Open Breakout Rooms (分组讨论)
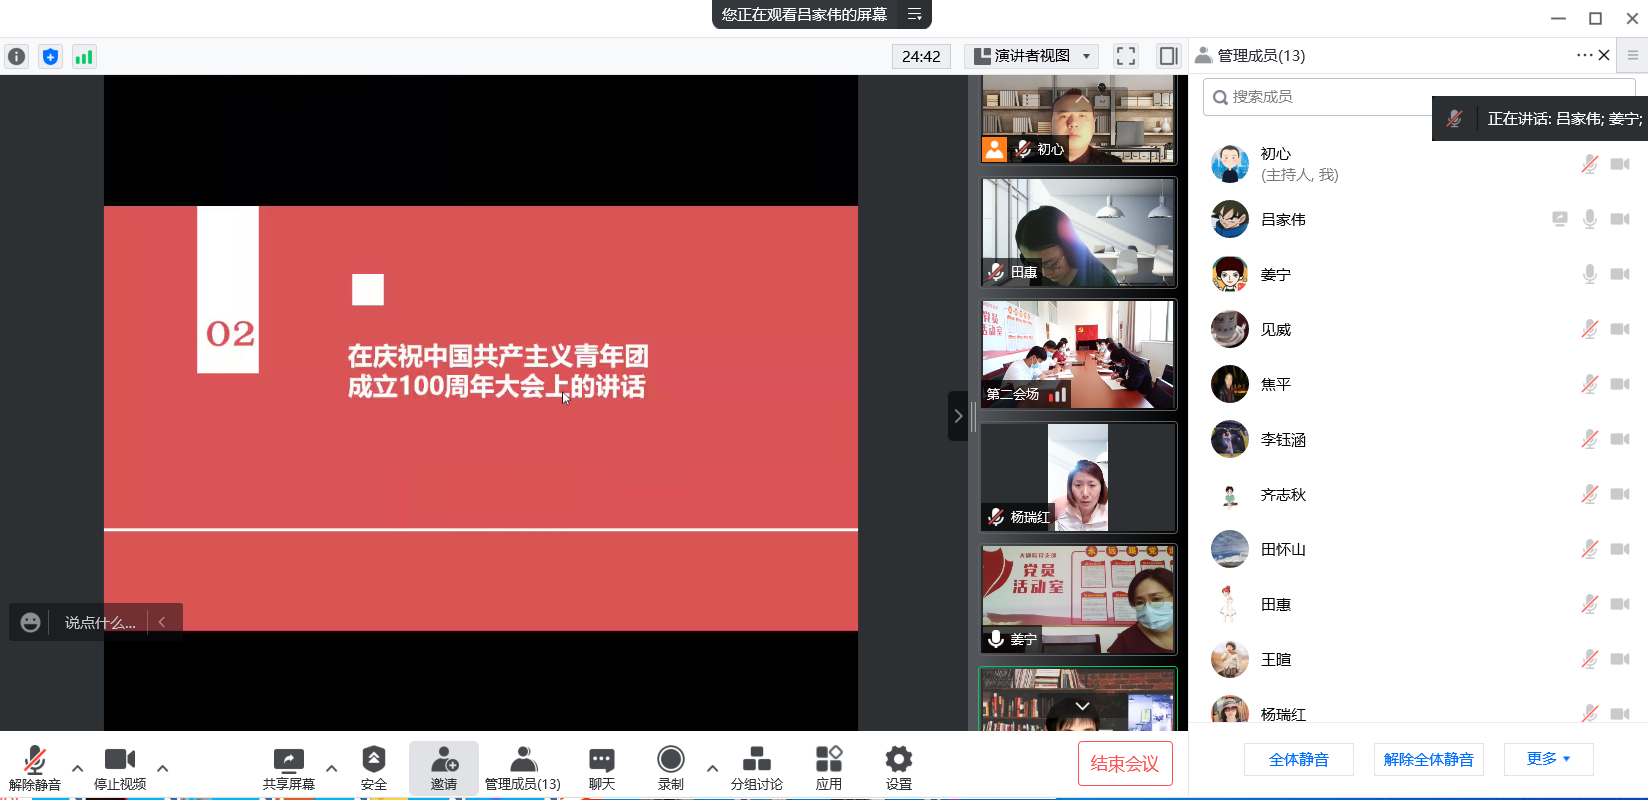1648x800 pixels. (756, 768)
